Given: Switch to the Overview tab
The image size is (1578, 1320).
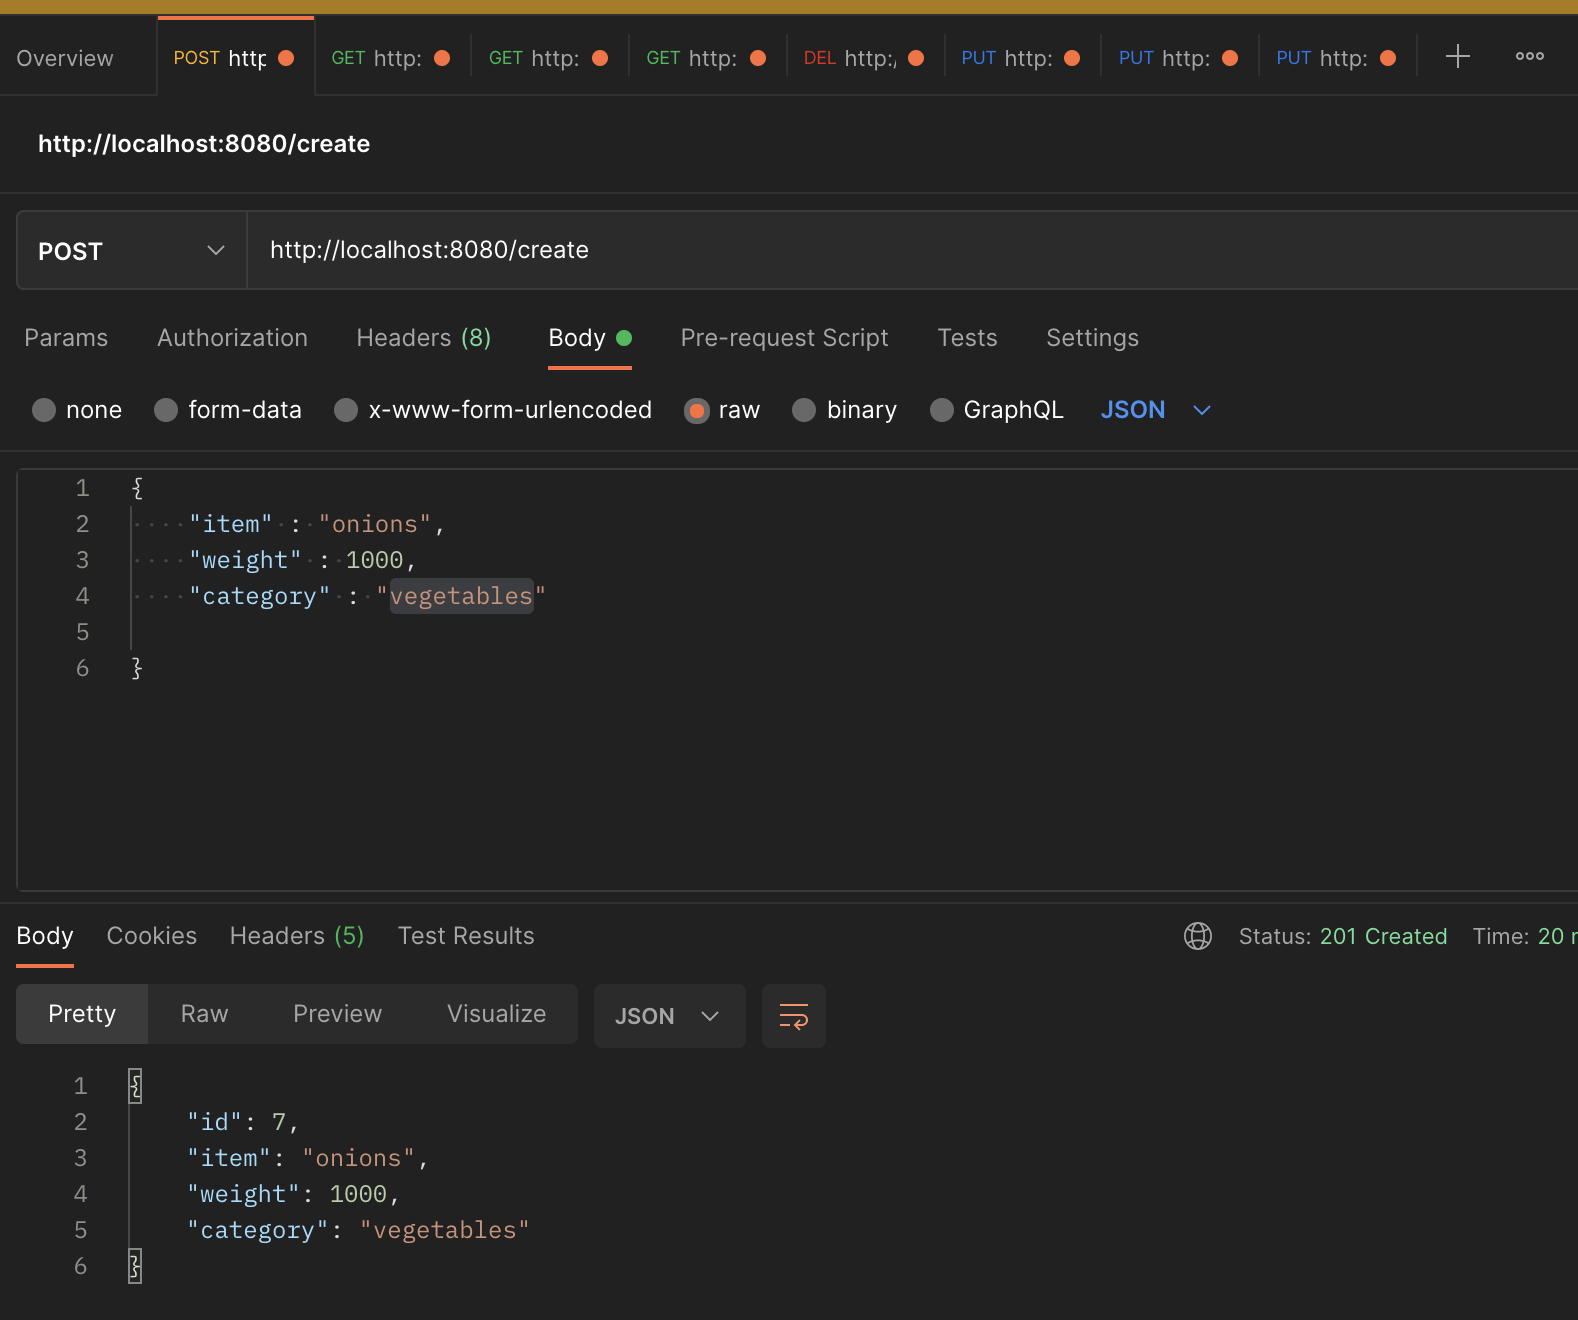Looking at the screenshot, I should coord(65,58).
